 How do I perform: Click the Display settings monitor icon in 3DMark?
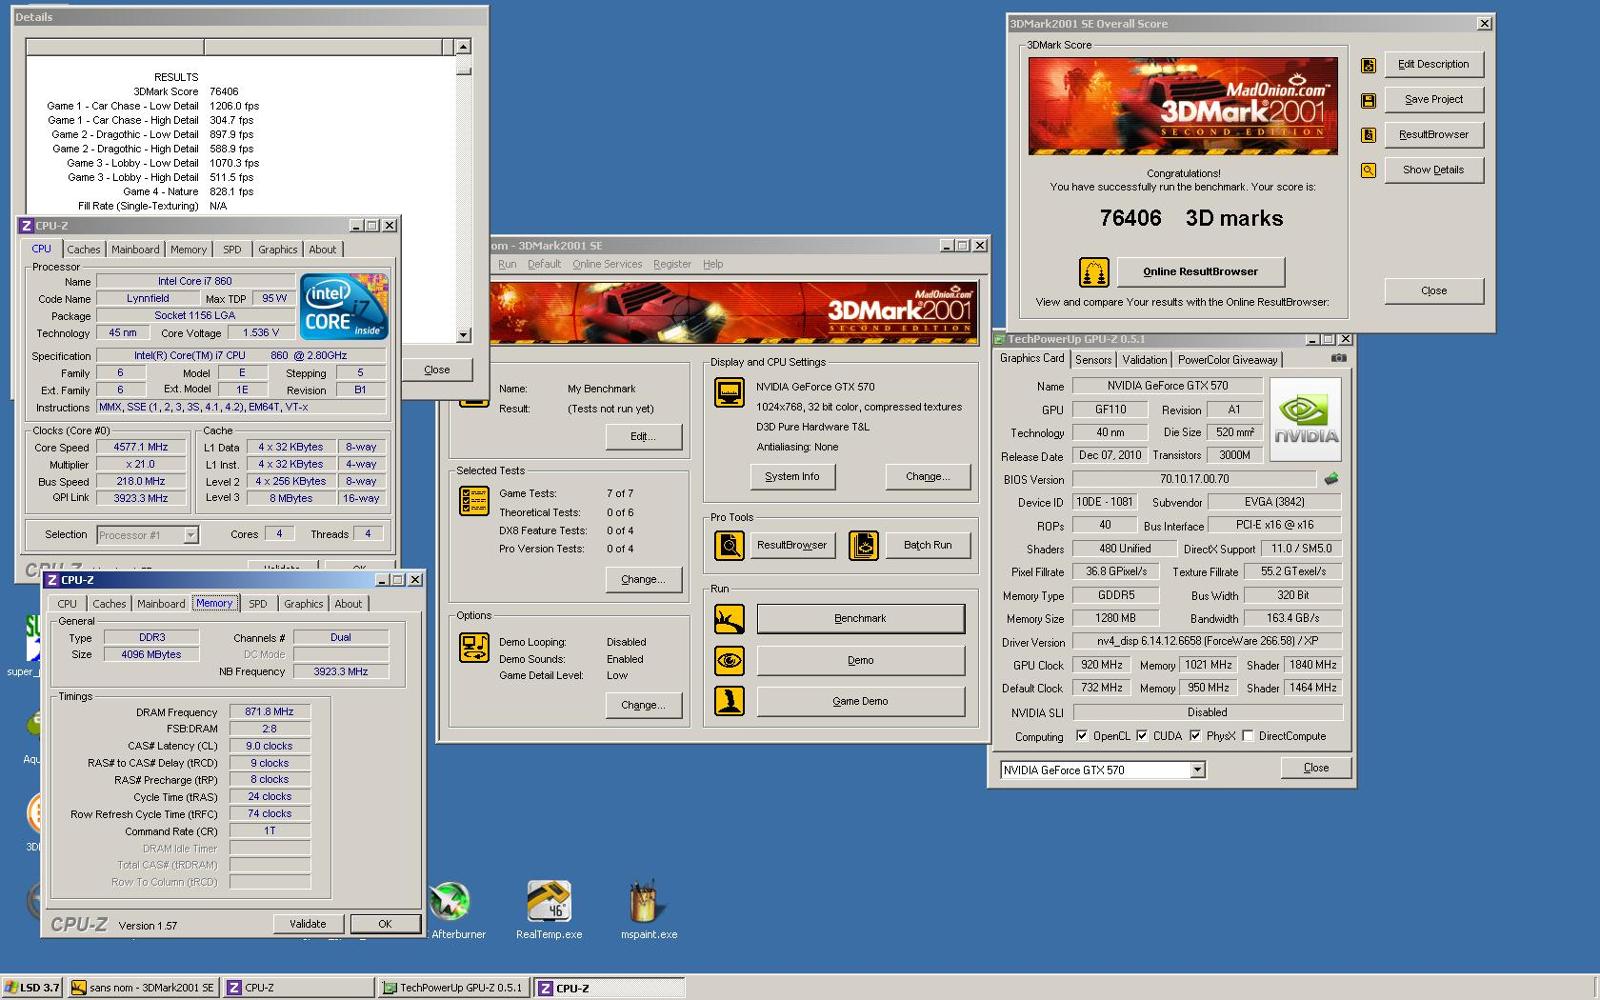729,393
